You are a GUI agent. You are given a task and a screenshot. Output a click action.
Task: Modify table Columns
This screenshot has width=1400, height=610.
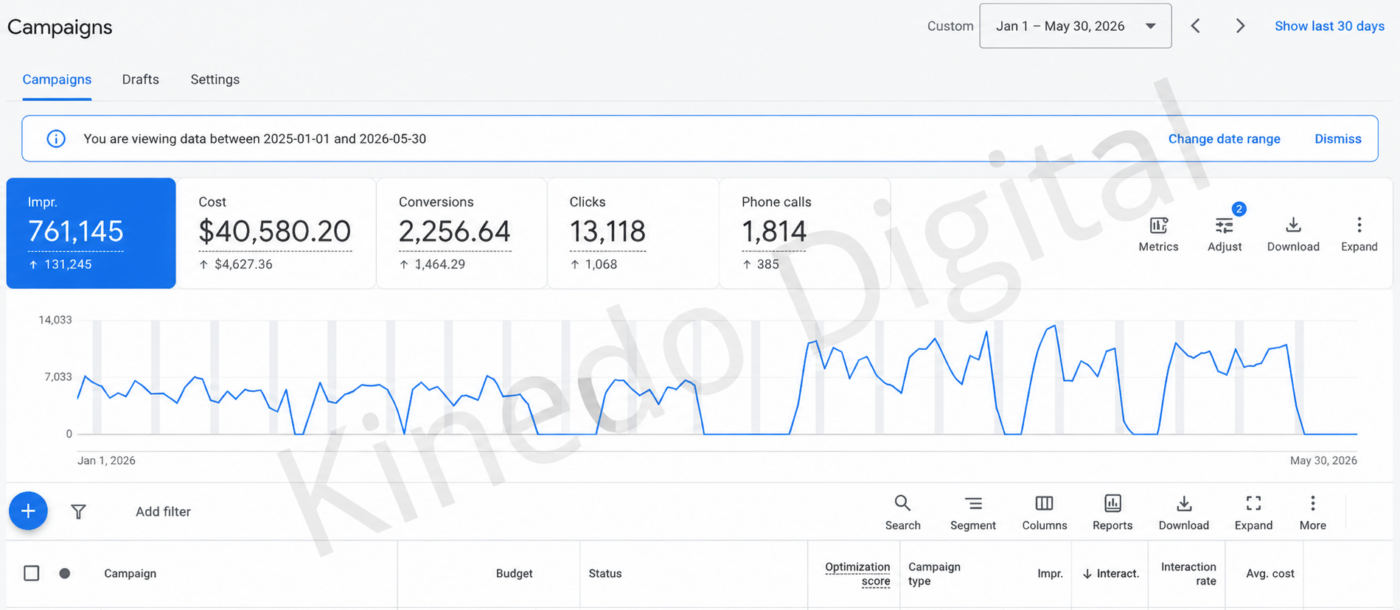(x=1044, y=513)
